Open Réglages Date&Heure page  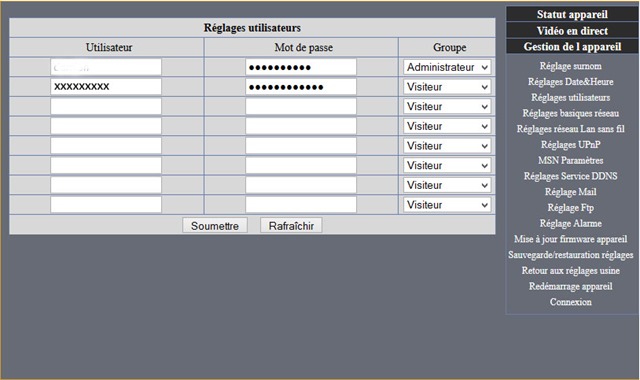pyautogui.click(x=570, y=82)
